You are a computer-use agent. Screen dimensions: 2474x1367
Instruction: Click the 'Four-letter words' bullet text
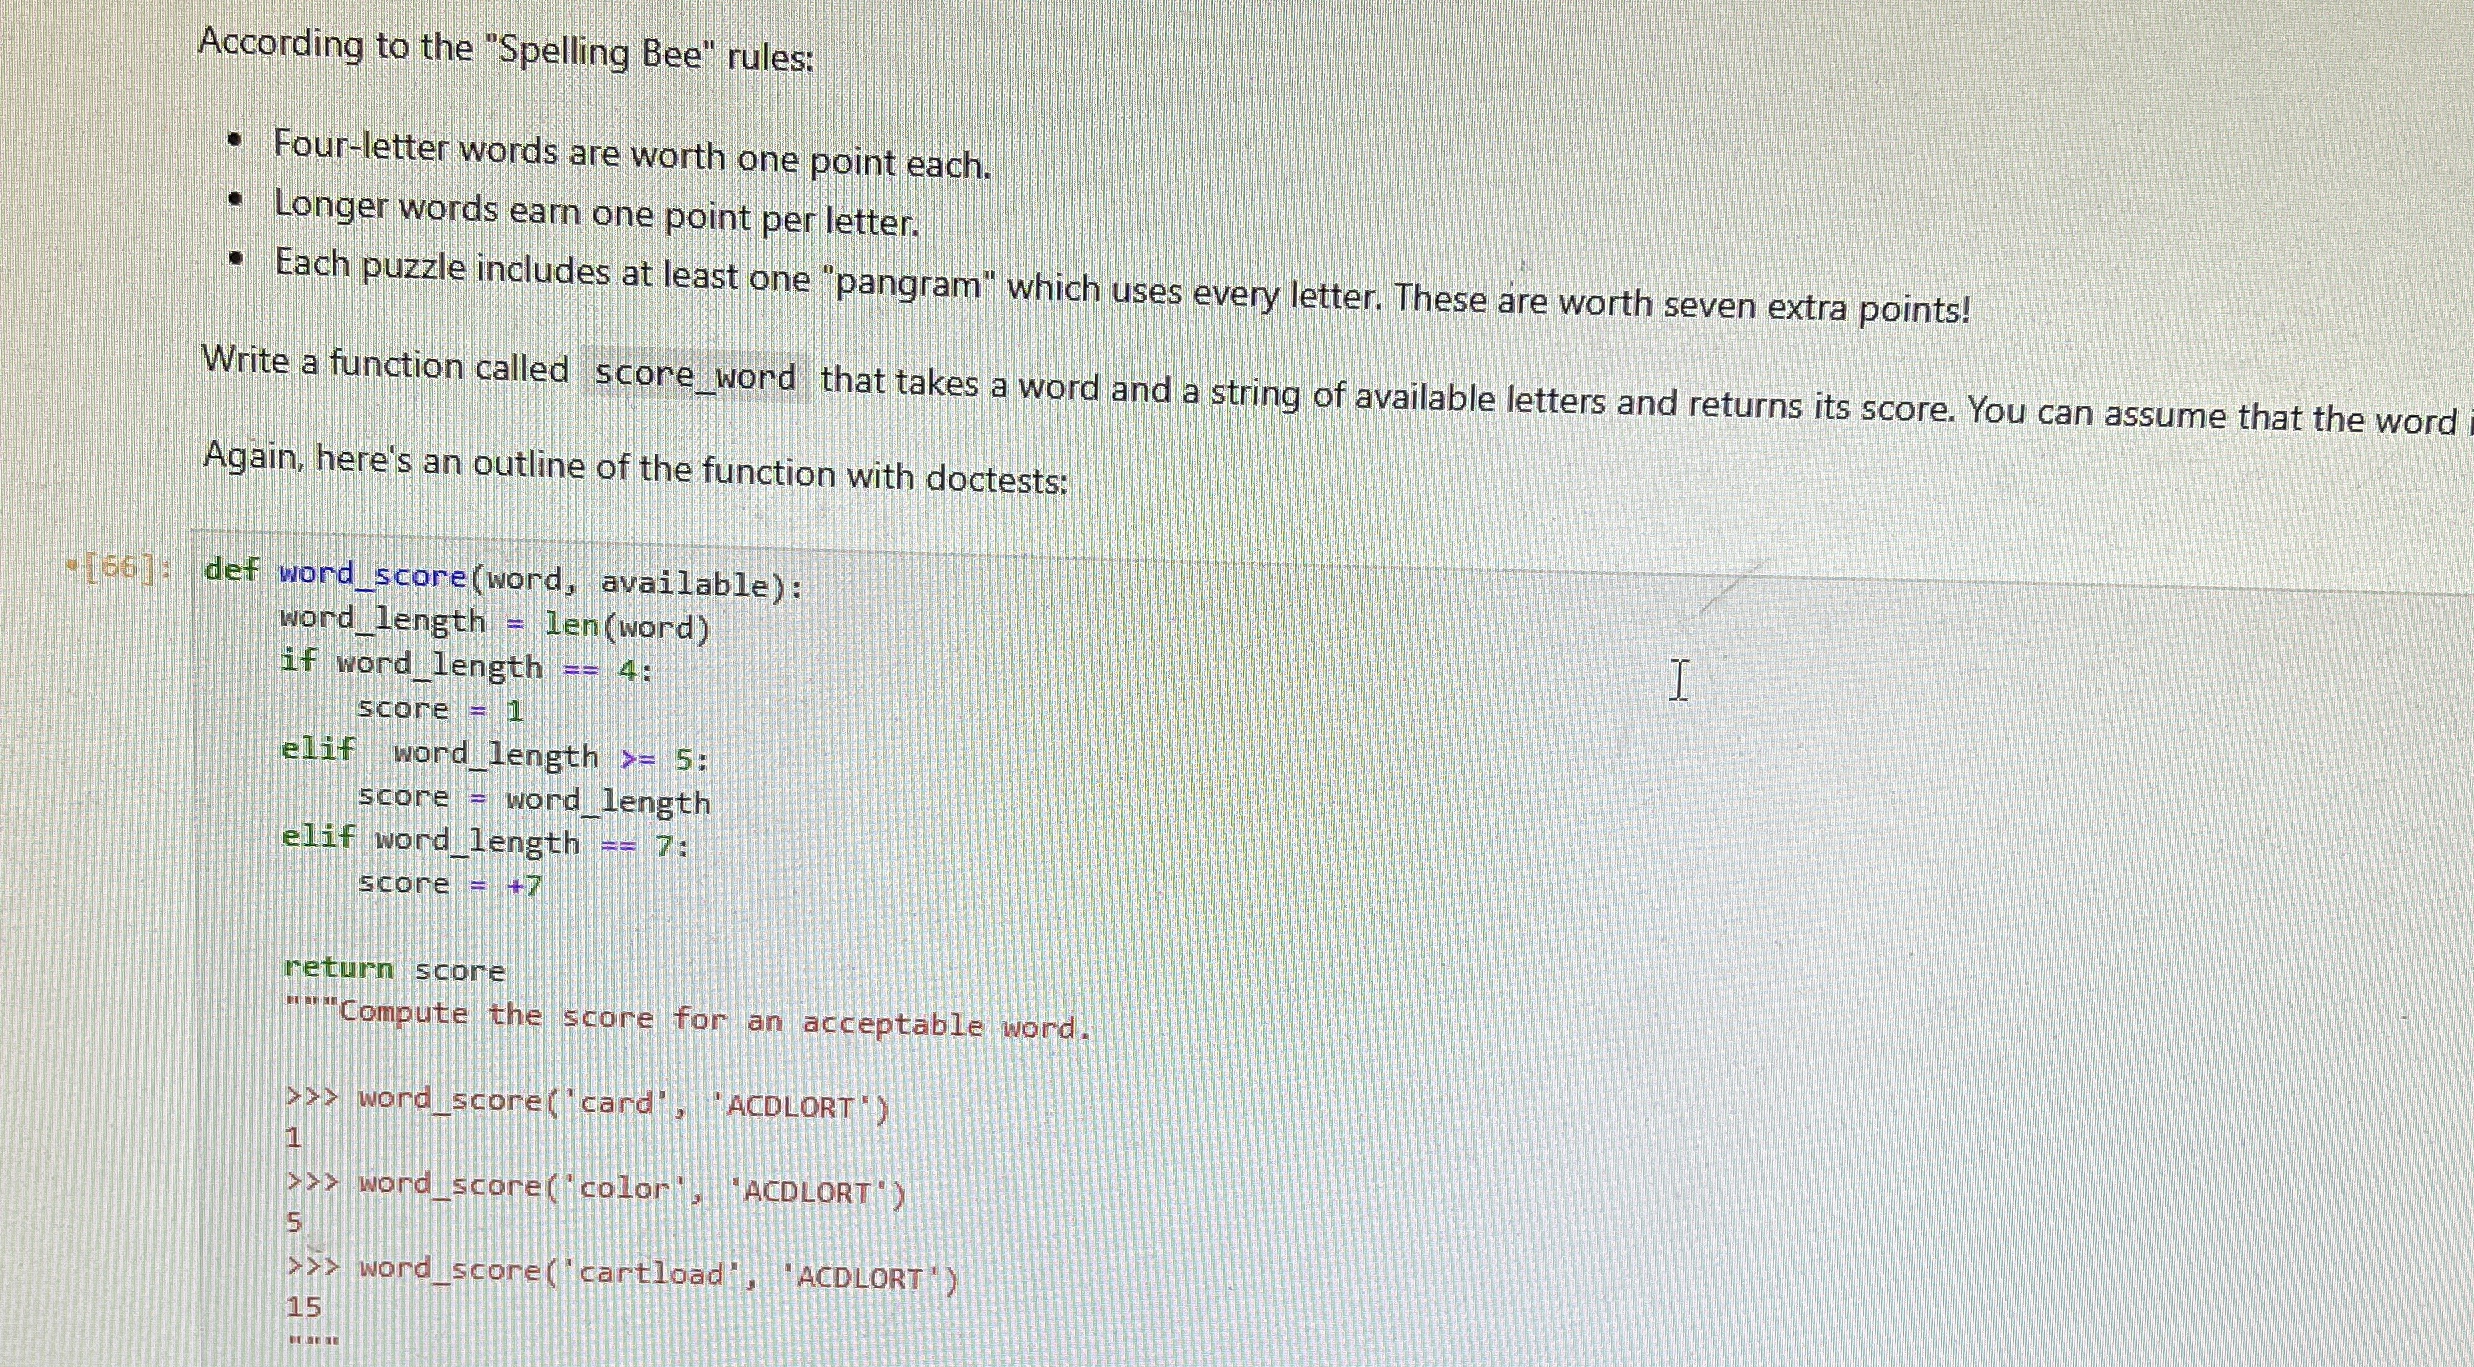tap(632, 154)
